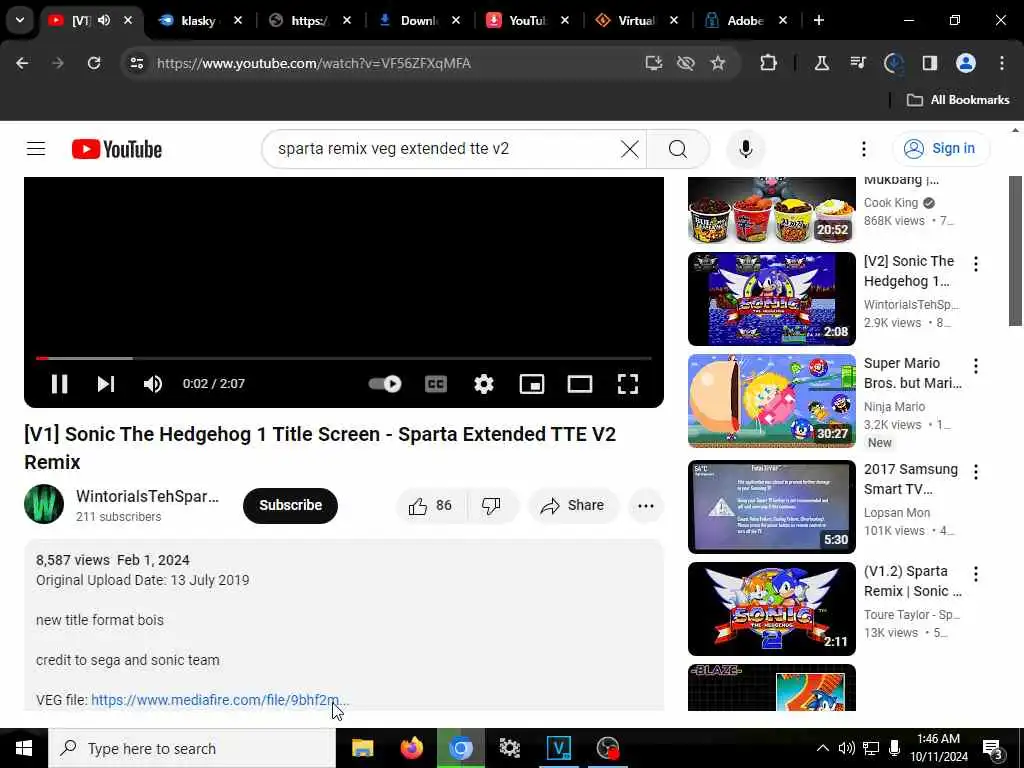Open the Chrome three-dot menu
This screenshot has height=768, width=1024.
[x=1002, y=63]
